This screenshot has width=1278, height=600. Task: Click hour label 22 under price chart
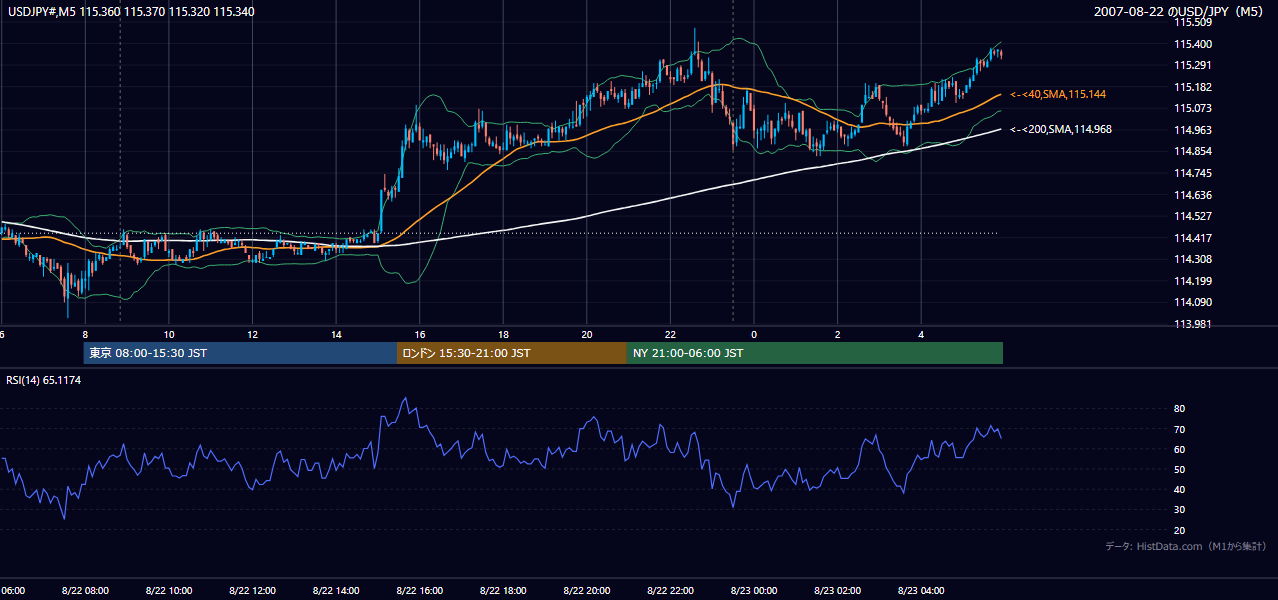tap(670, 334)
